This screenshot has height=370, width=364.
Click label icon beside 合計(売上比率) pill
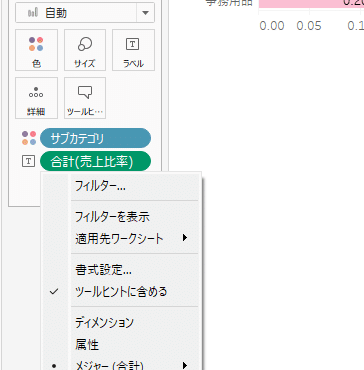[x=29, y=162]
